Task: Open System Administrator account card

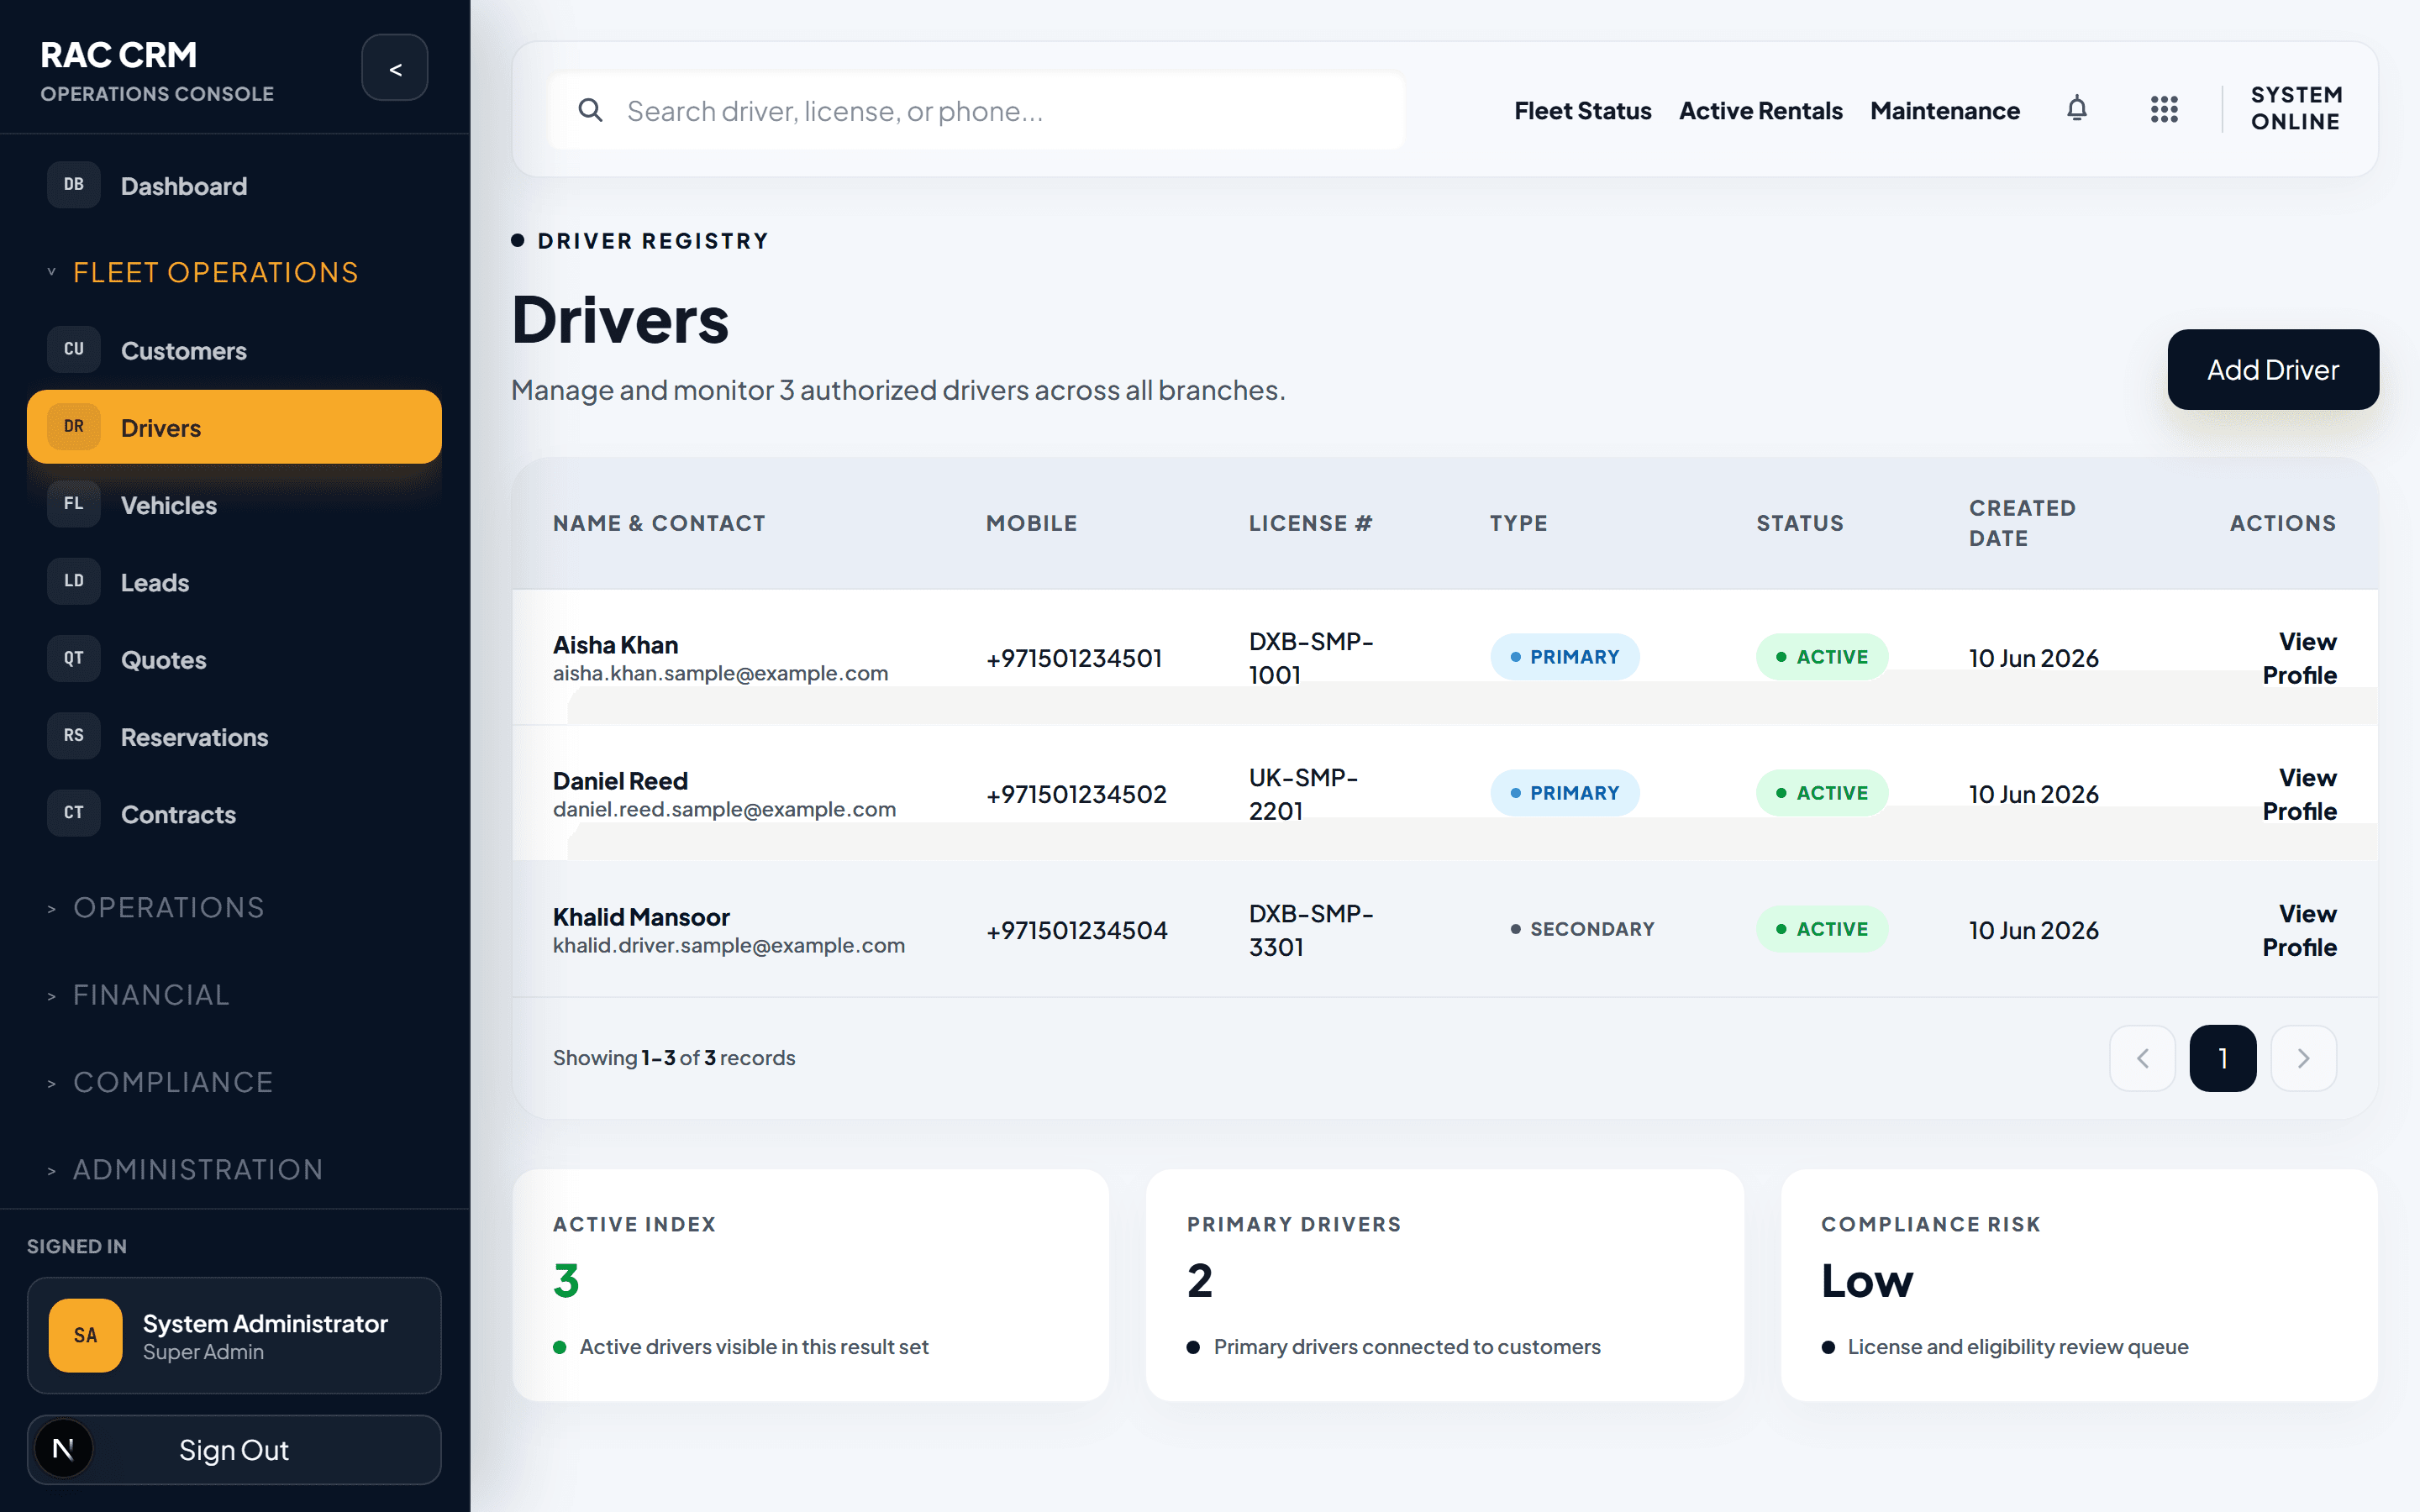Action: pyautogui.click(x=234, y=1335)
